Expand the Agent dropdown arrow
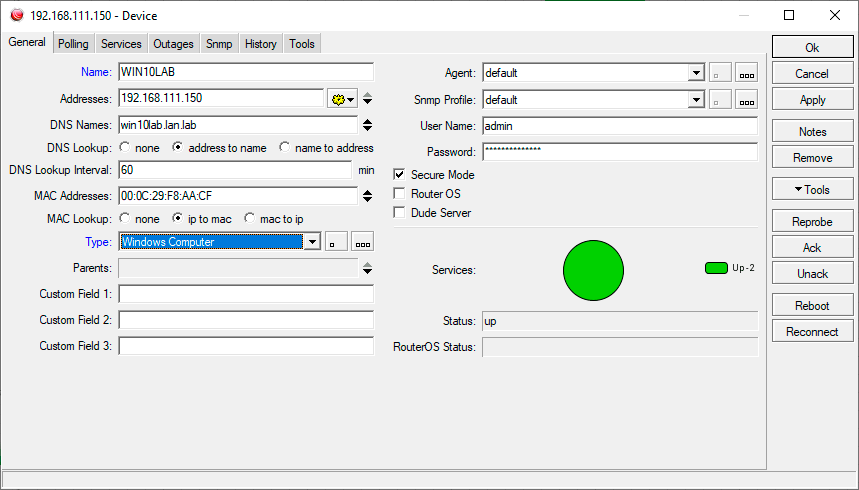 coord(696,73)
